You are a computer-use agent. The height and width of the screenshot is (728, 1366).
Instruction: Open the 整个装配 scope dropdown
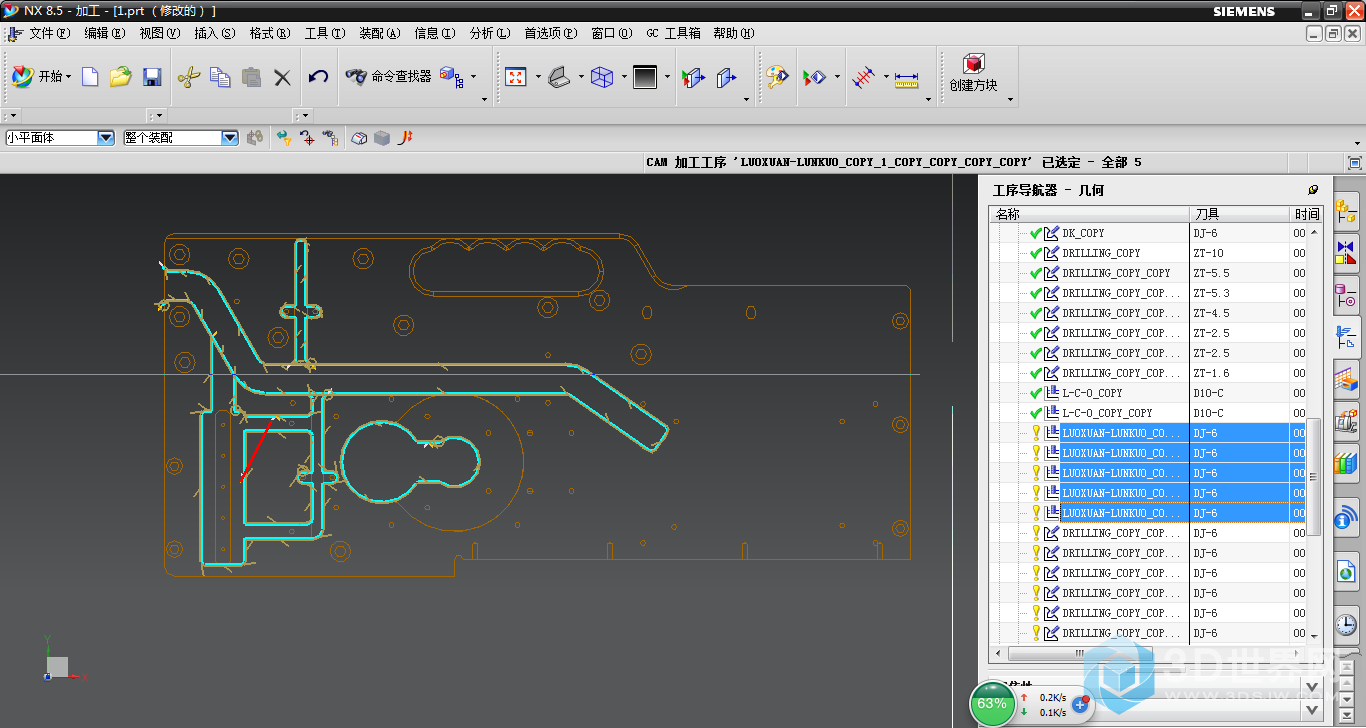(230, 138)
